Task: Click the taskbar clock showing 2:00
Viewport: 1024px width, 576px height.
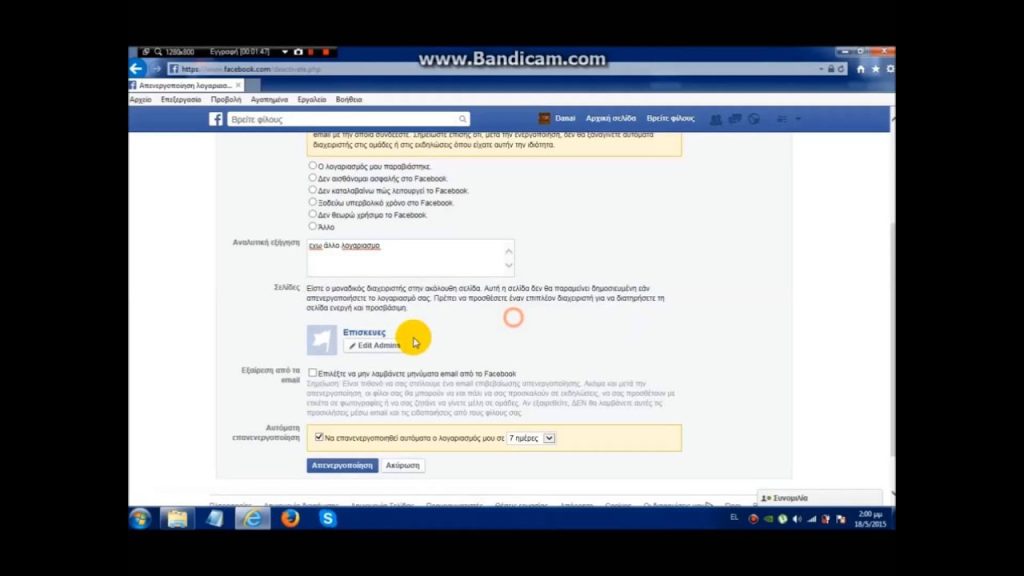Action: point(870,519)
